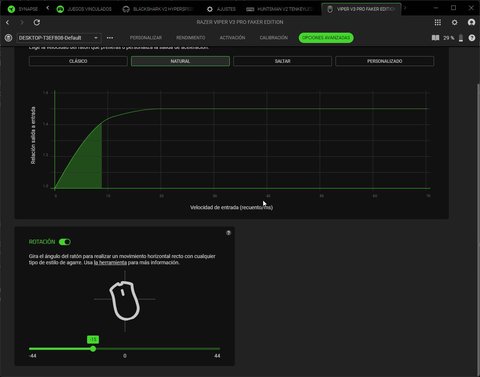Open the profile options three-dots menu

(110, 38)
